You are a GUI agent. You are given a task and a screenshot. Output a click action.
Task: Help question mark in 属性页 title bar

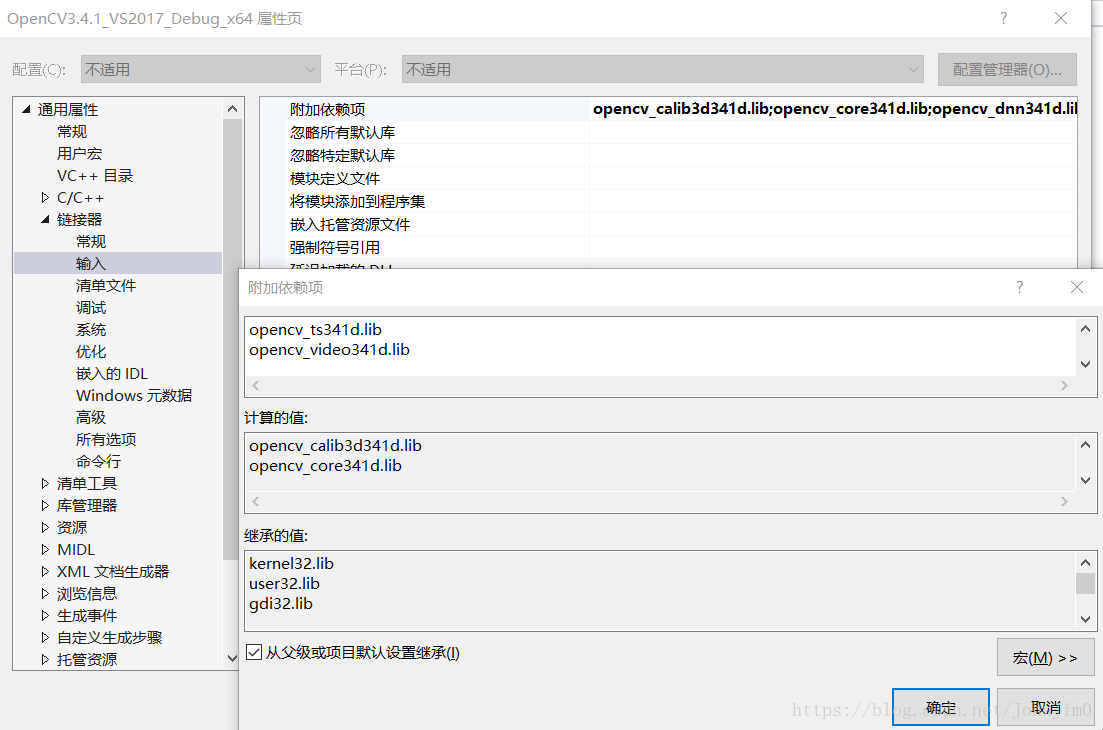[x=1004, y=18]
